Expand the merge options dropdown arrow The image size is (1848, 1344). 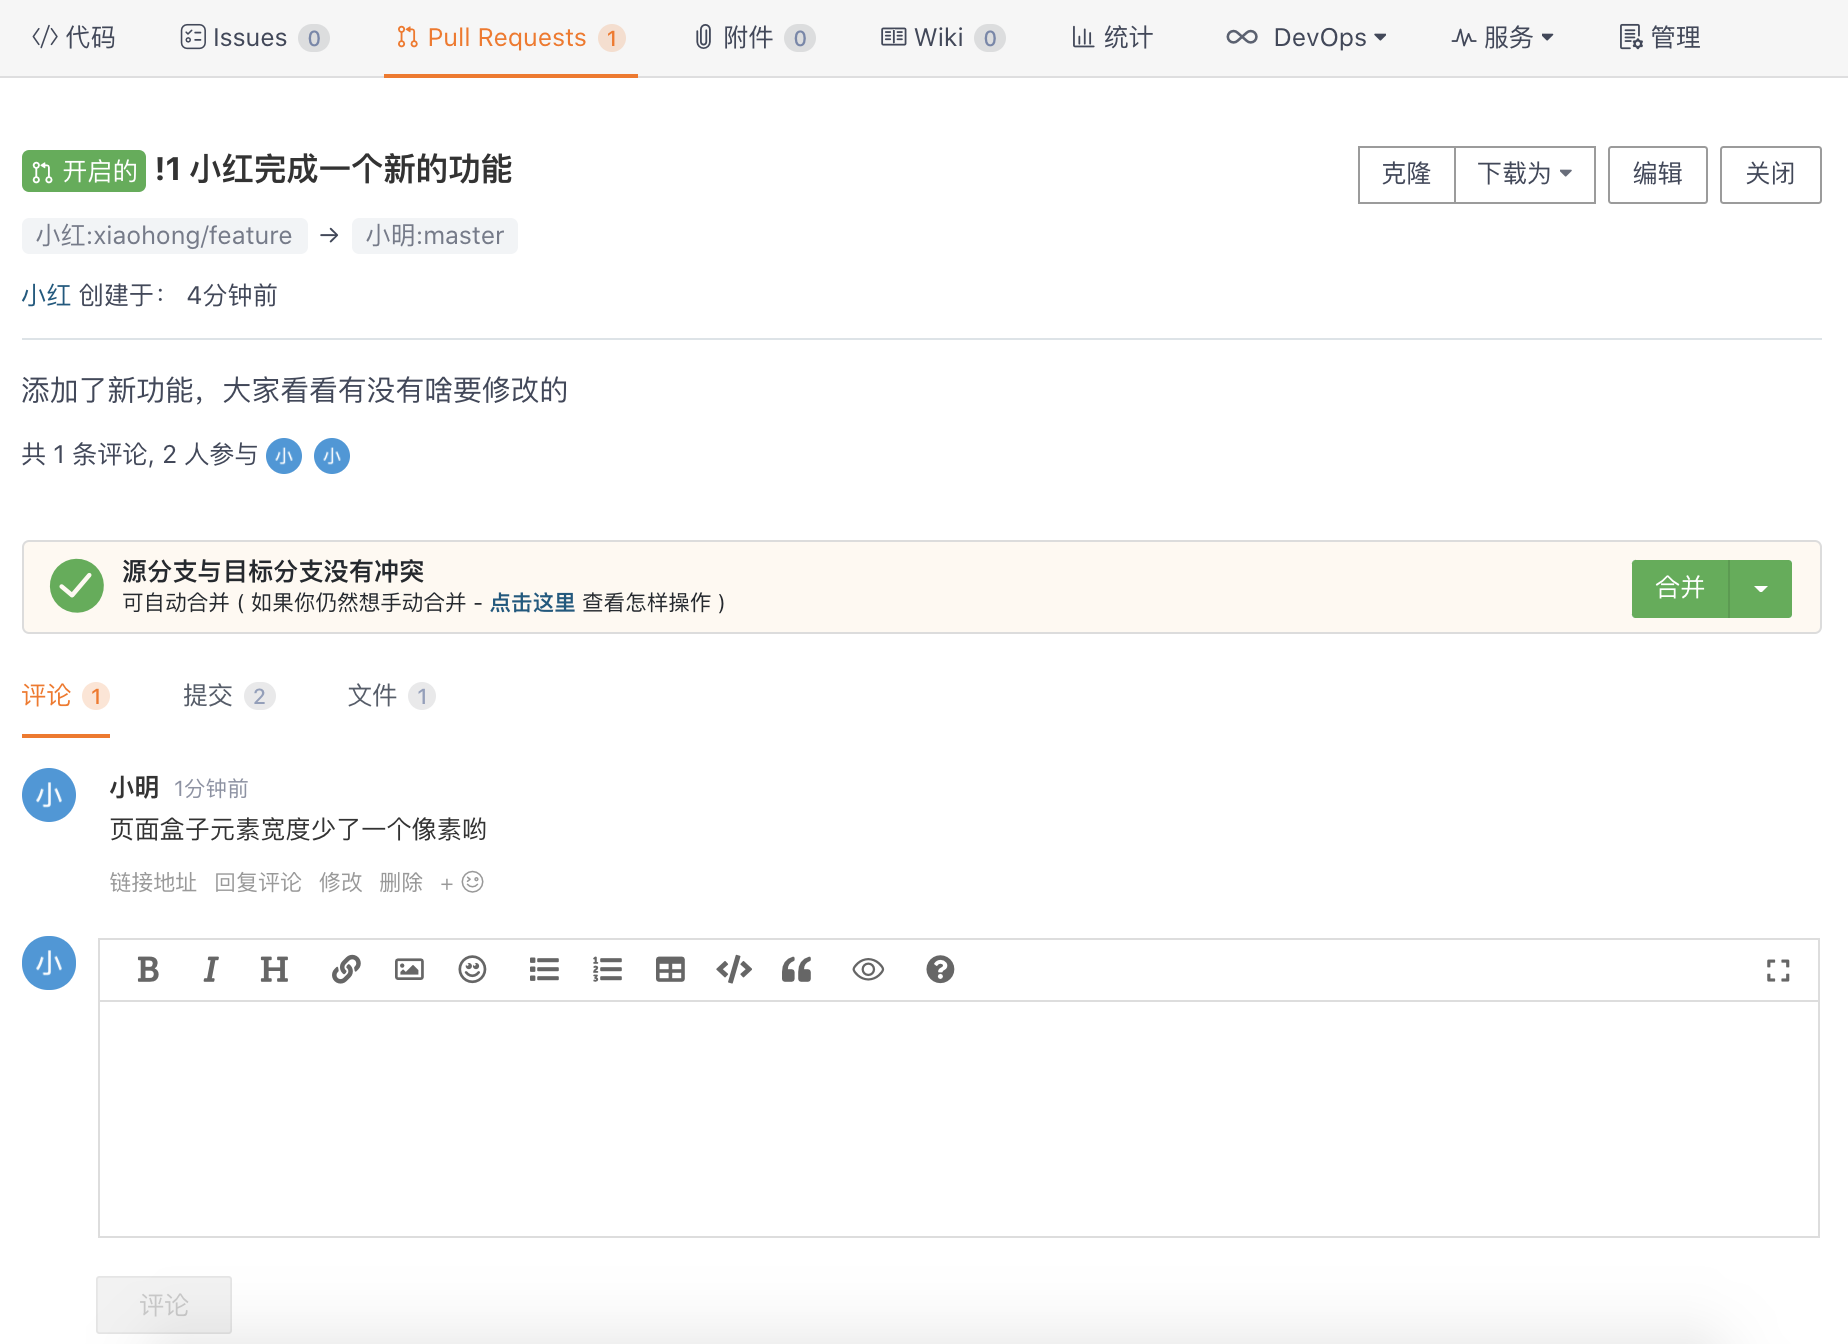tap(1760, 589)
